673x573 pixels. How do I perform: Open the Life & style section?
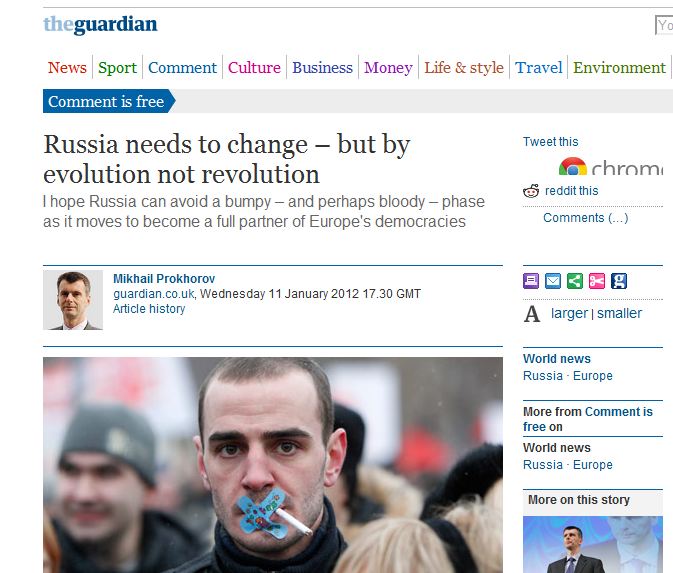[x=464, y=67]
